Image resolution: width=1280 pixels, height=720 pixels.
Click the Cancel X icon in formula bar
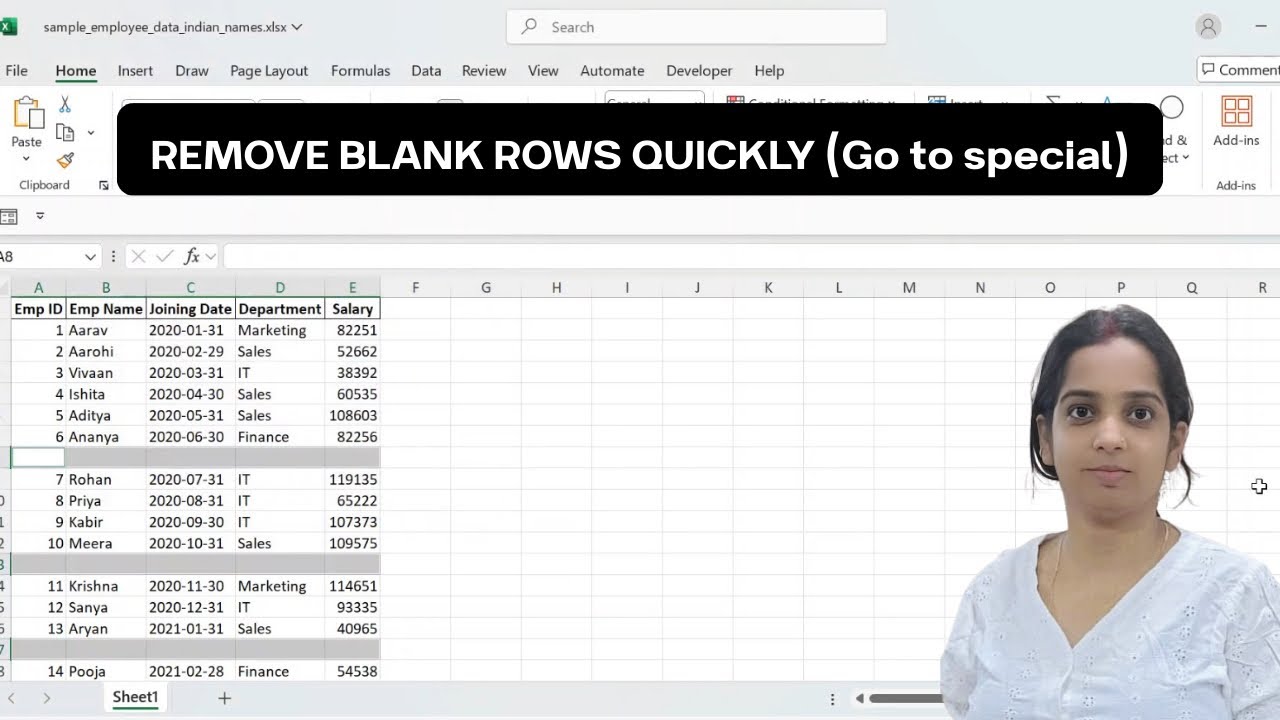(139, 257)
